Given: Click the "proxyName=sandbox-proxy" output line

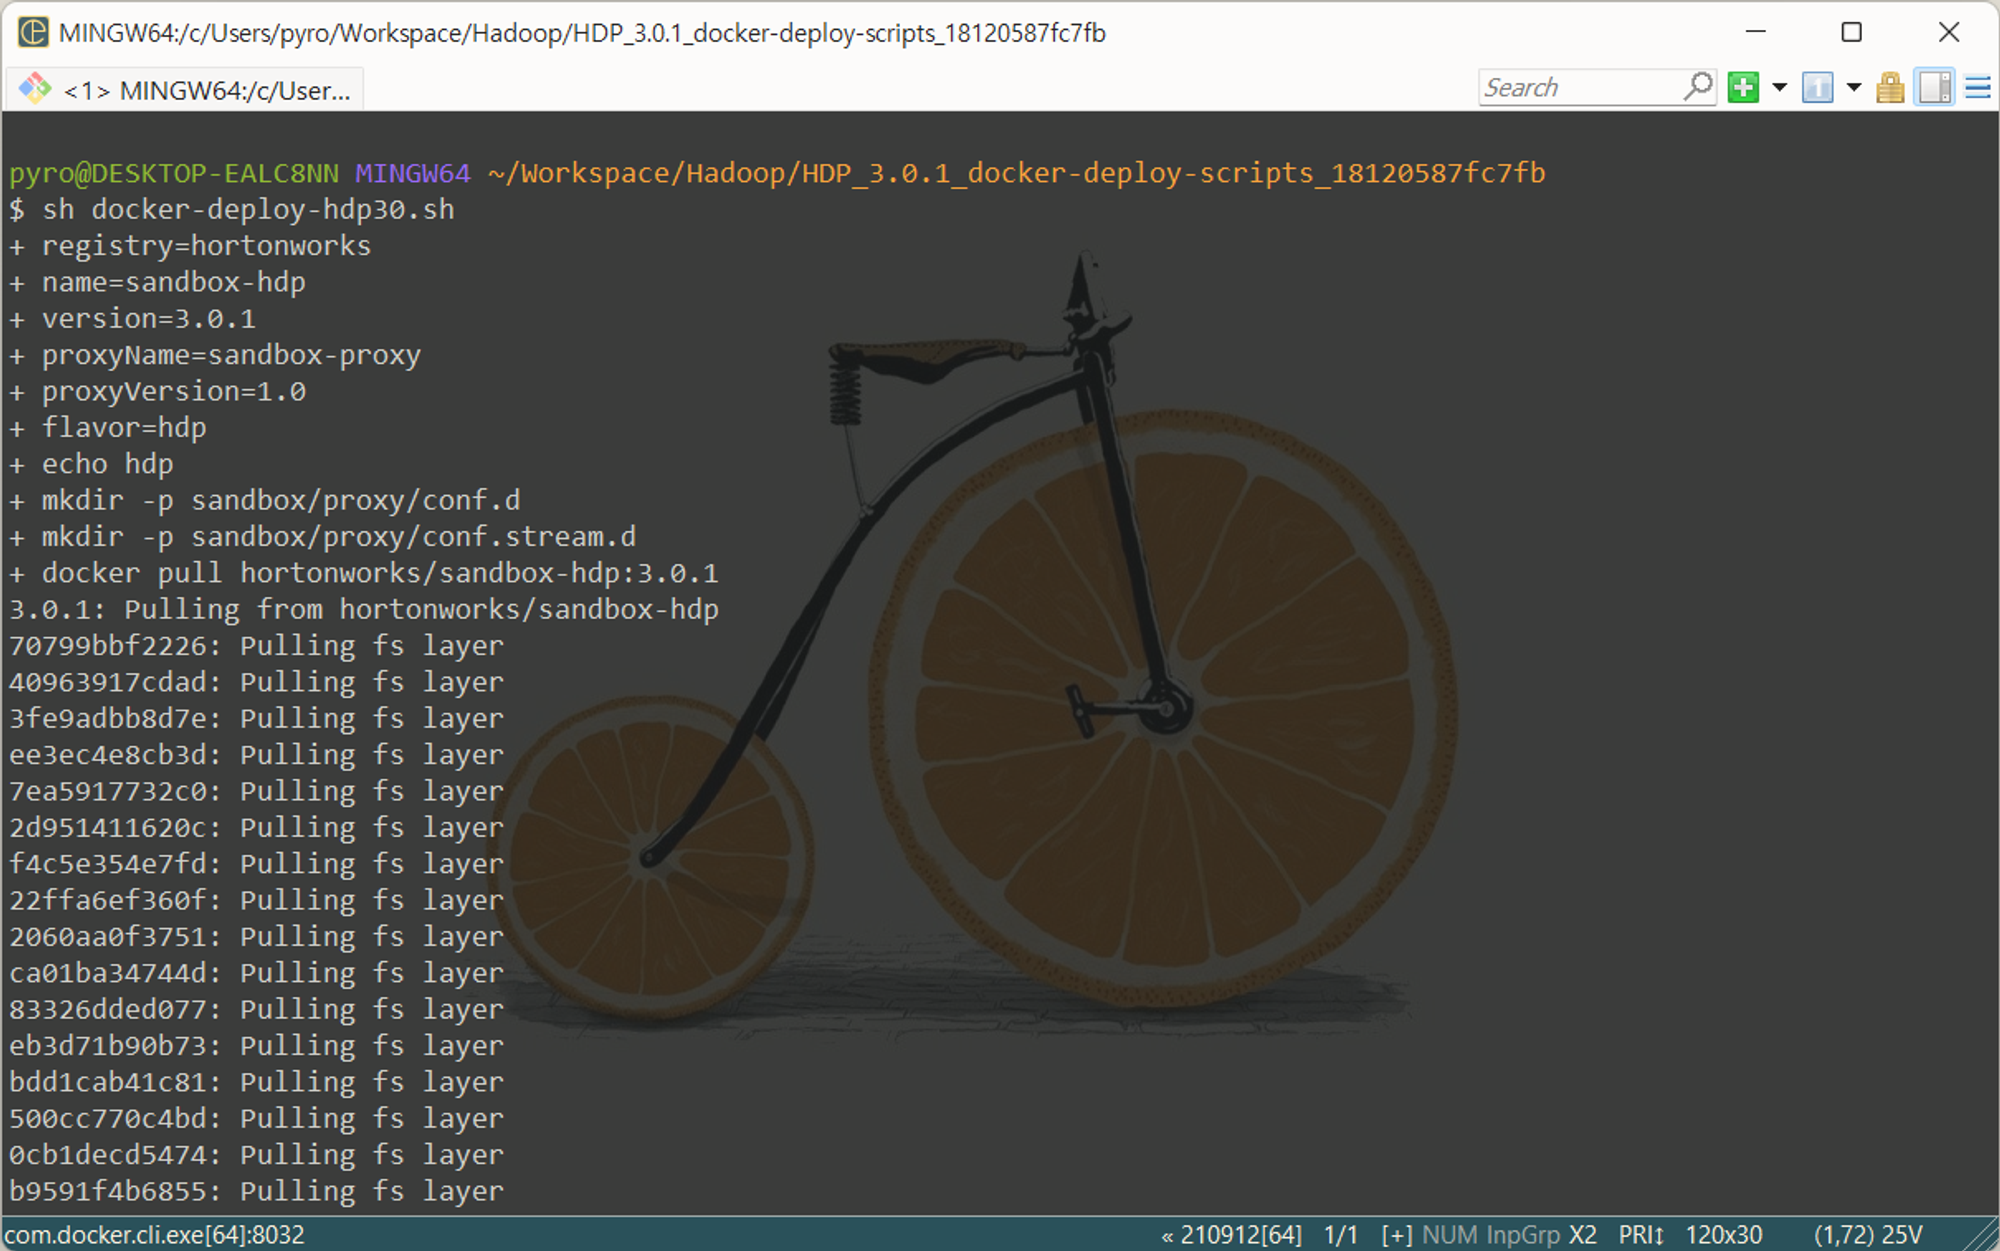Looking at the screenshot, I should tap(231, 355).
